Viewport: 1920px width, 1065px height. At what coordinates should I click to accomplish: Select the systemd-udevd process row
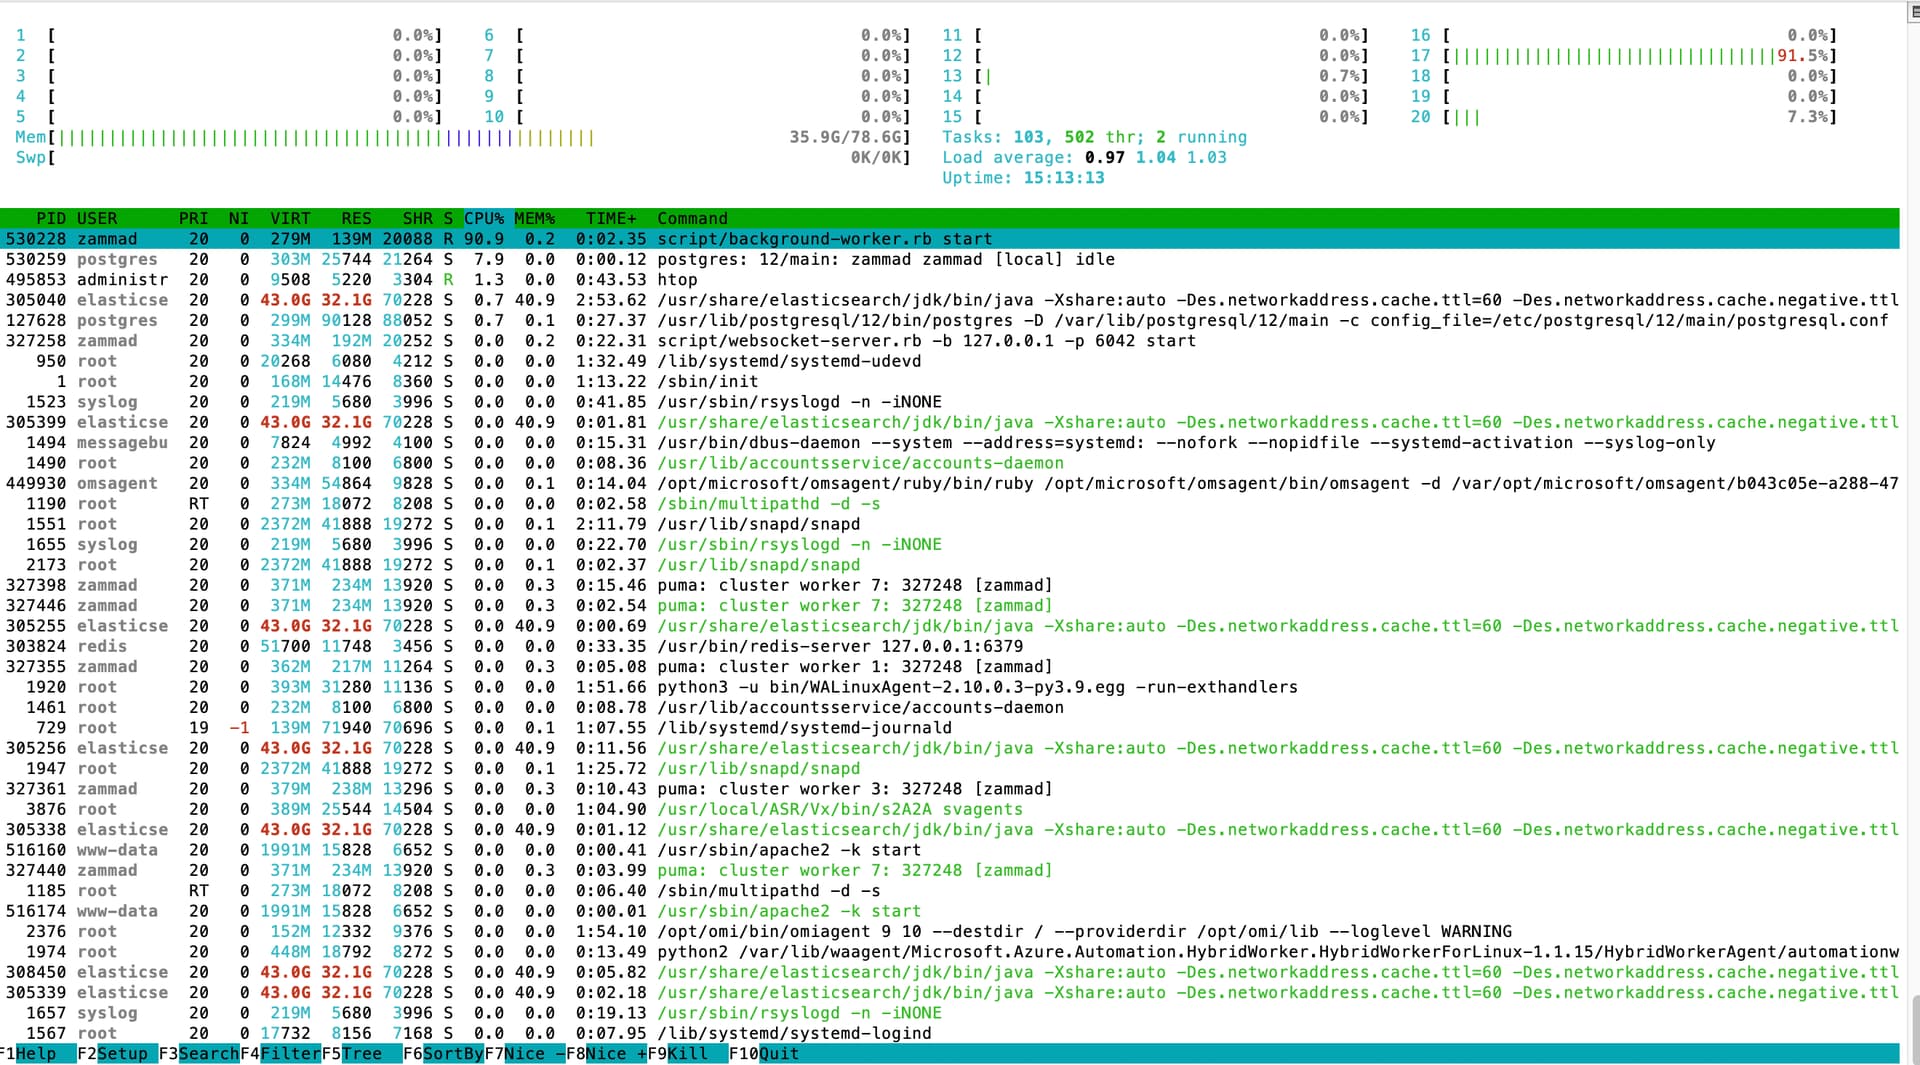pos(950,361)
